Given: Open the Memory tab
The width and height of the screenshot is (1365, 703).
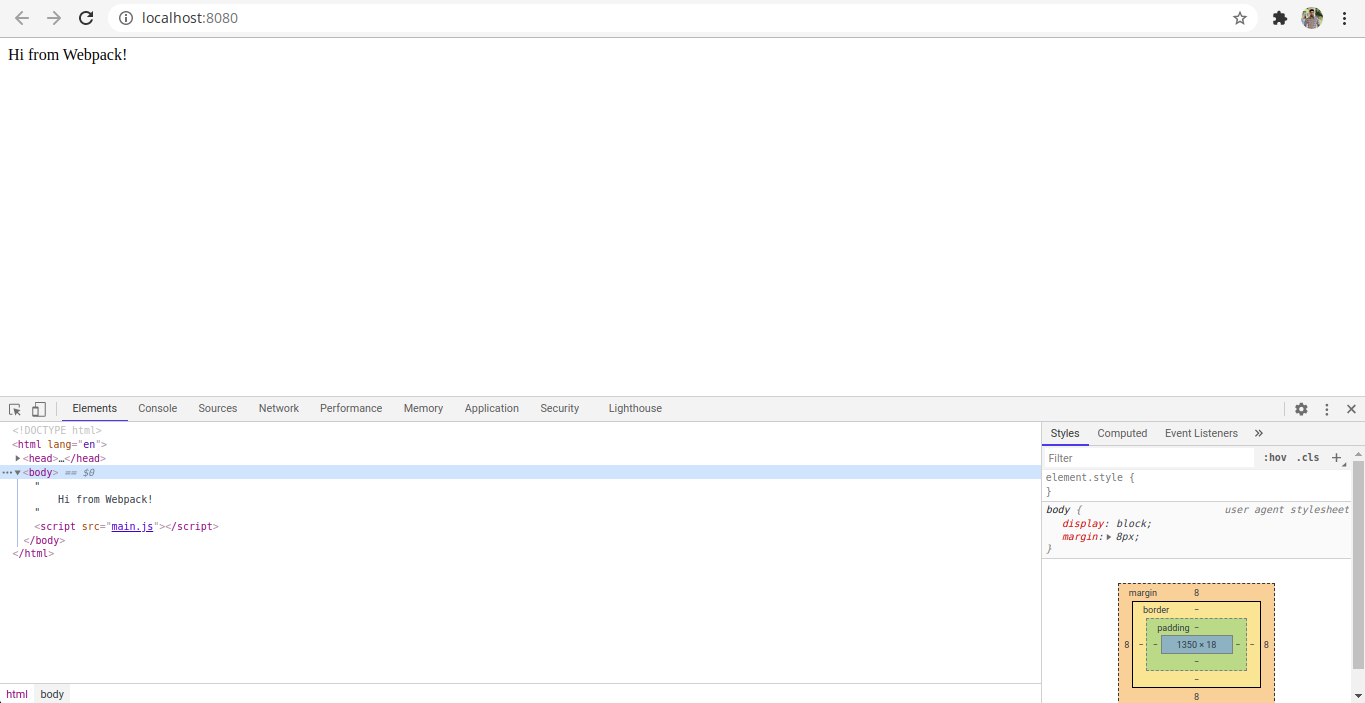Looking at the screenshot, I should (x=423, y=408).
